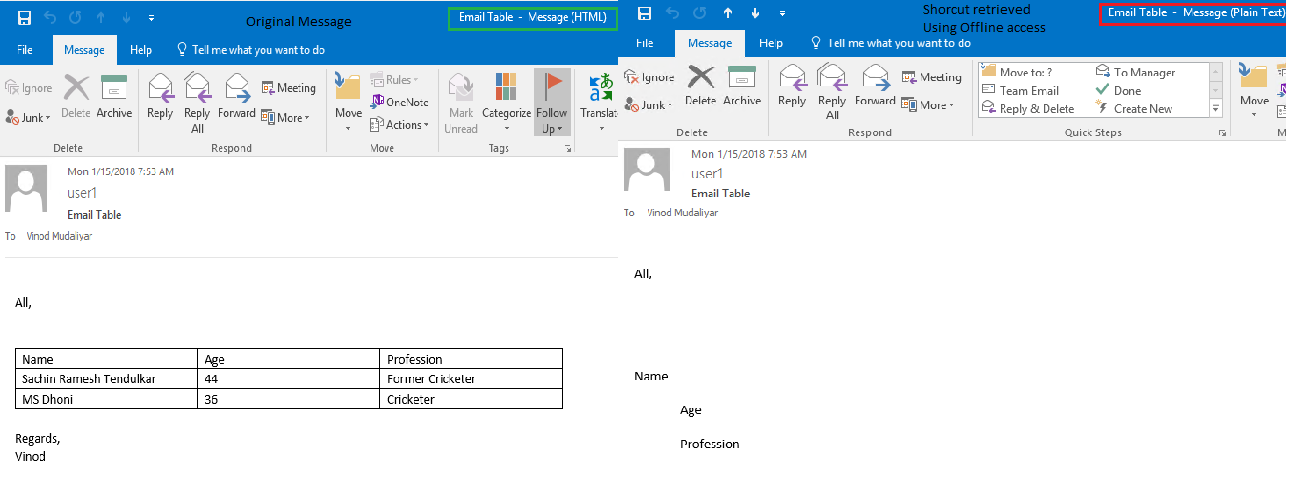1292x481 pixels.
Task: Open Quick Access Toolbar customize menu in HTML window
Action: [x=151, y=18]
